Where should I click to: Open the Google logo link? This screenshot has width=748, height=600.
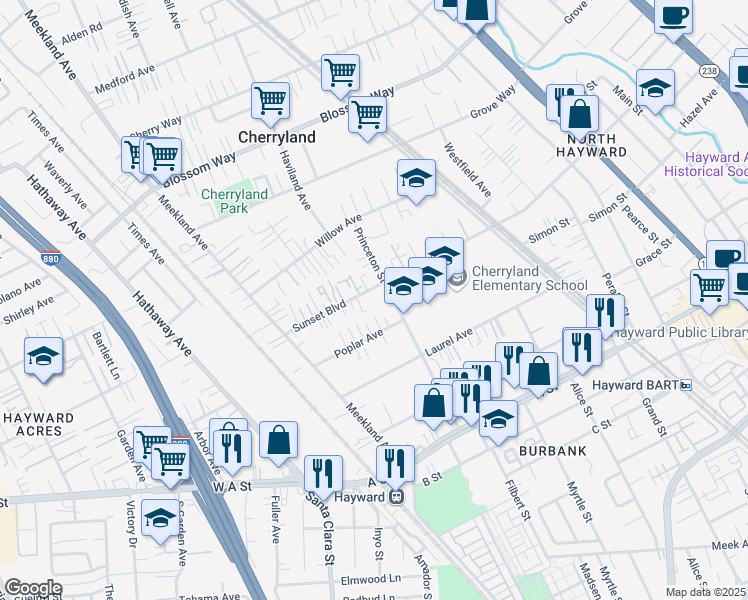point(33,589)
